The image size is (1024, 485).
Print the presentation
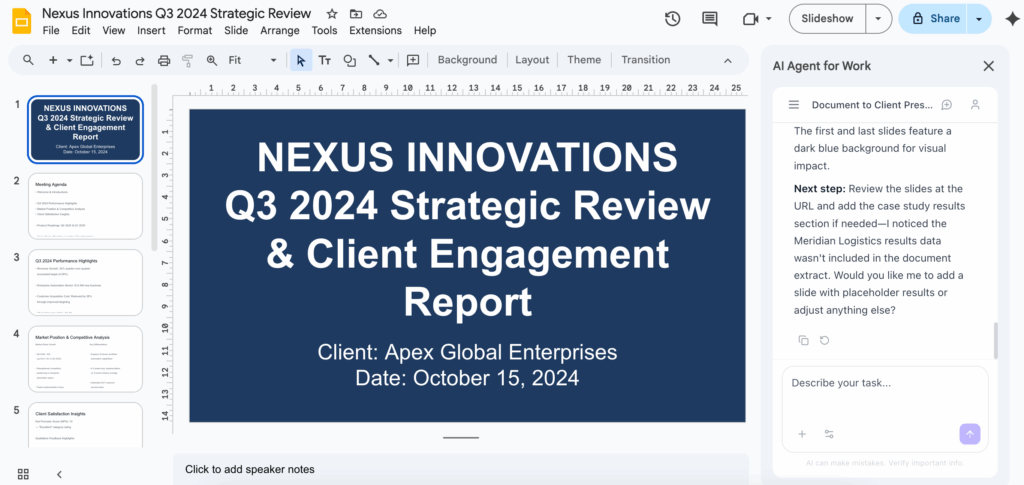tap(164, 60)
